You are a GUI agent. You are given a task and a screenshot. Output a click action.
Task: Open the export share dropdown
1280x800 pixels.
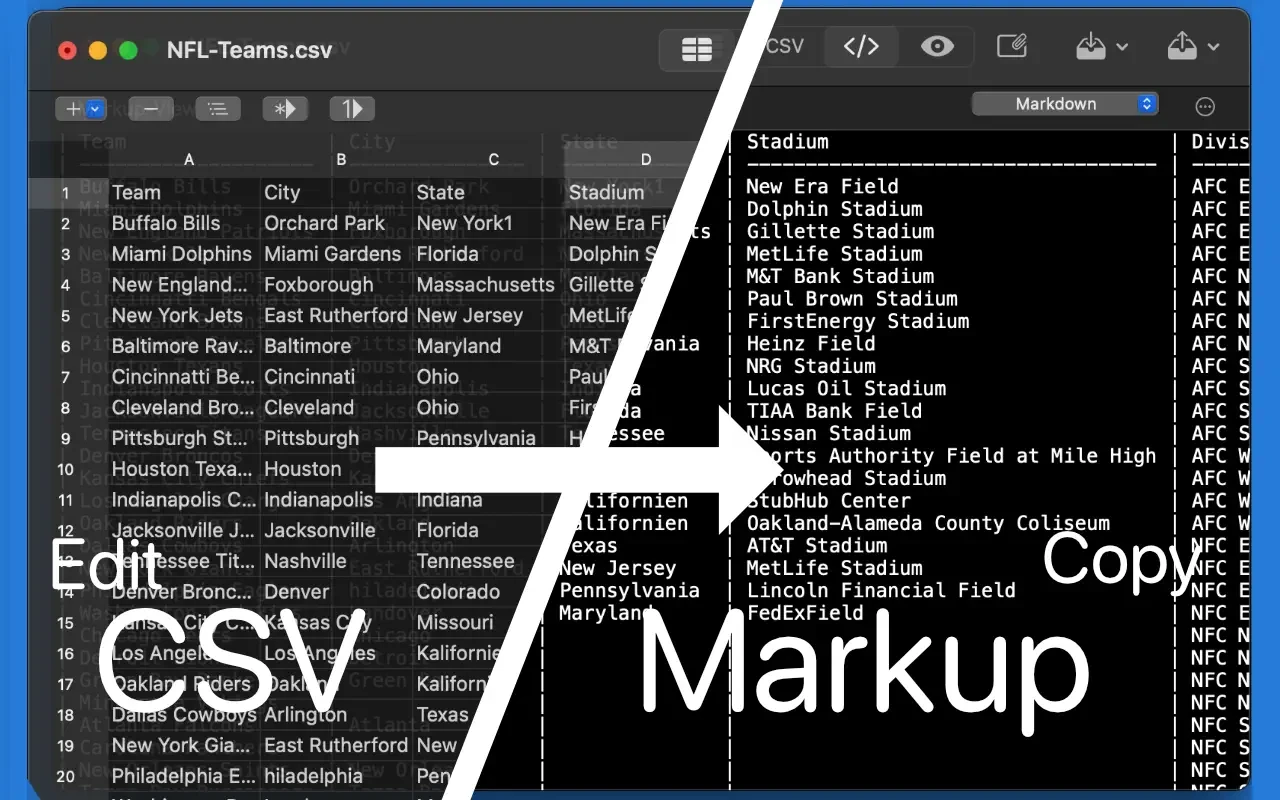[1193, 47]
